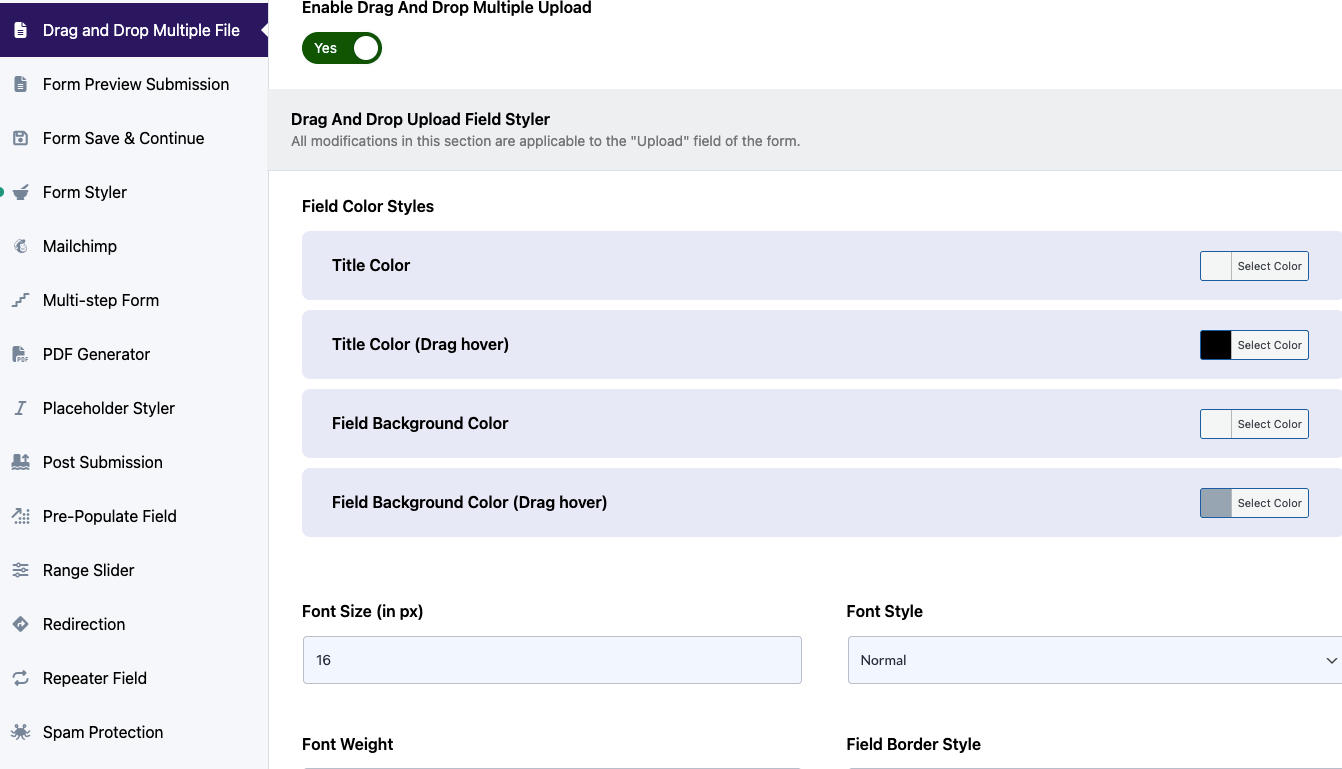
Task: Click Select Color for Title Color
Action: pyautogui.click(x=1269, y=265)
